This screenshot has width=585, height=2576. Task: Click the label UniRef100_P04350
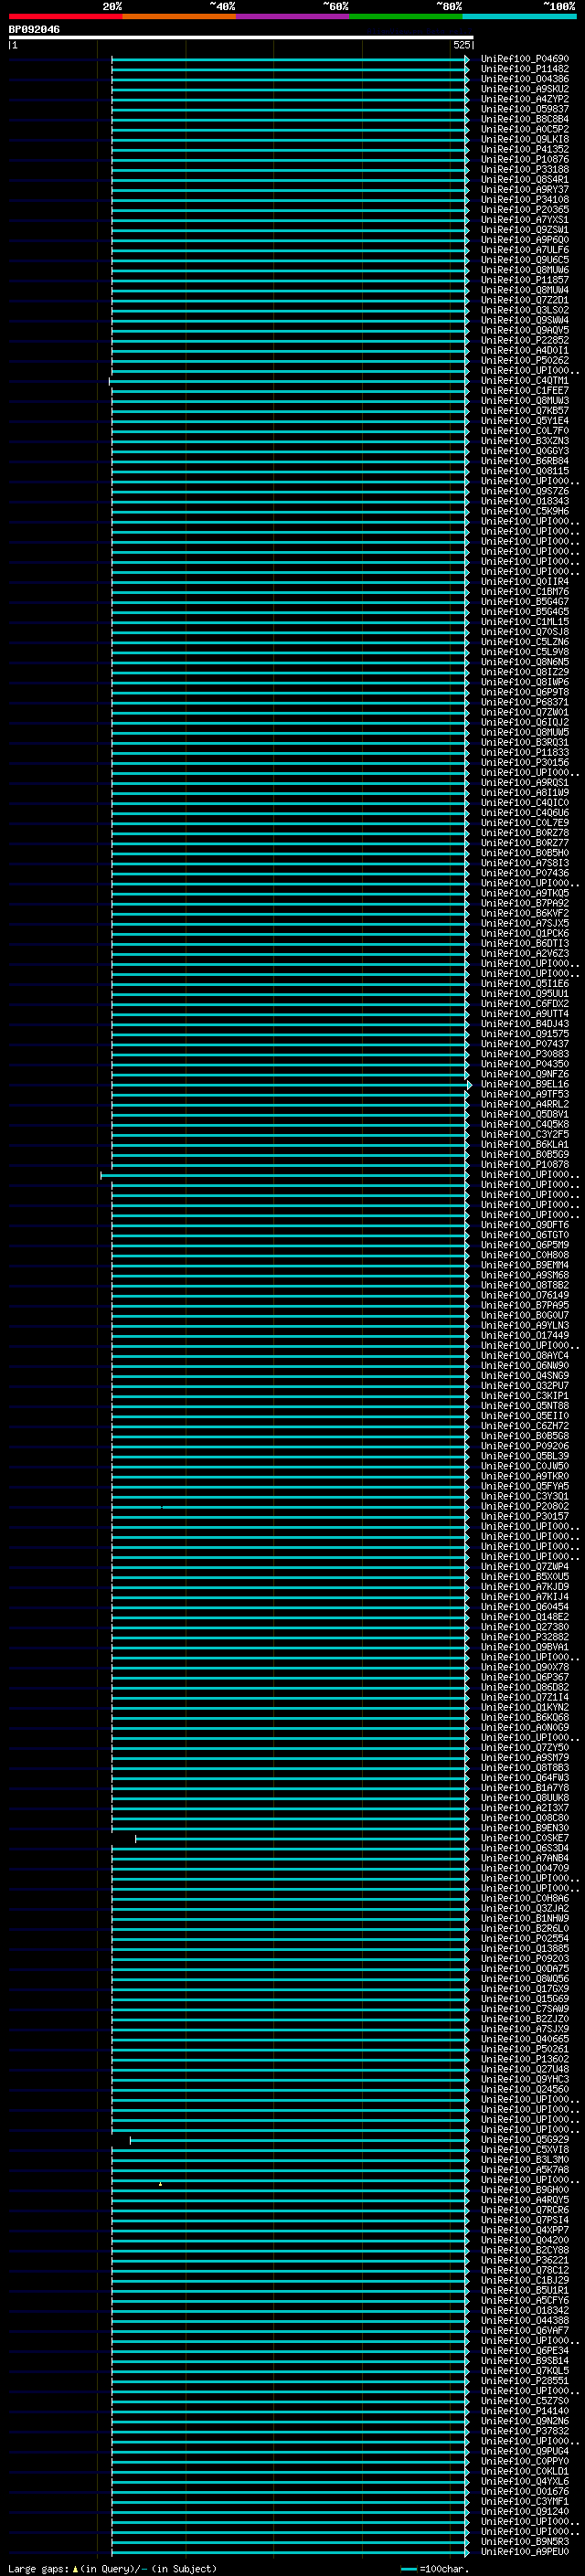pos(525,1064)
